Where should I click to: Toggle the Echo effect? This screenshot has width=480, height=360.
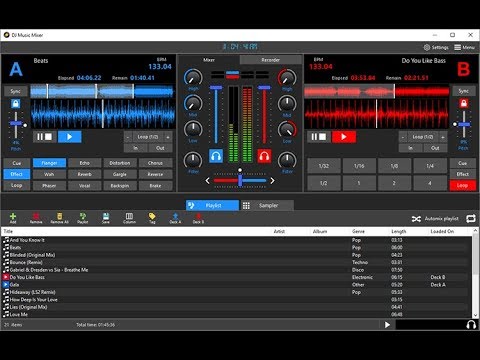tap(85, 163)
